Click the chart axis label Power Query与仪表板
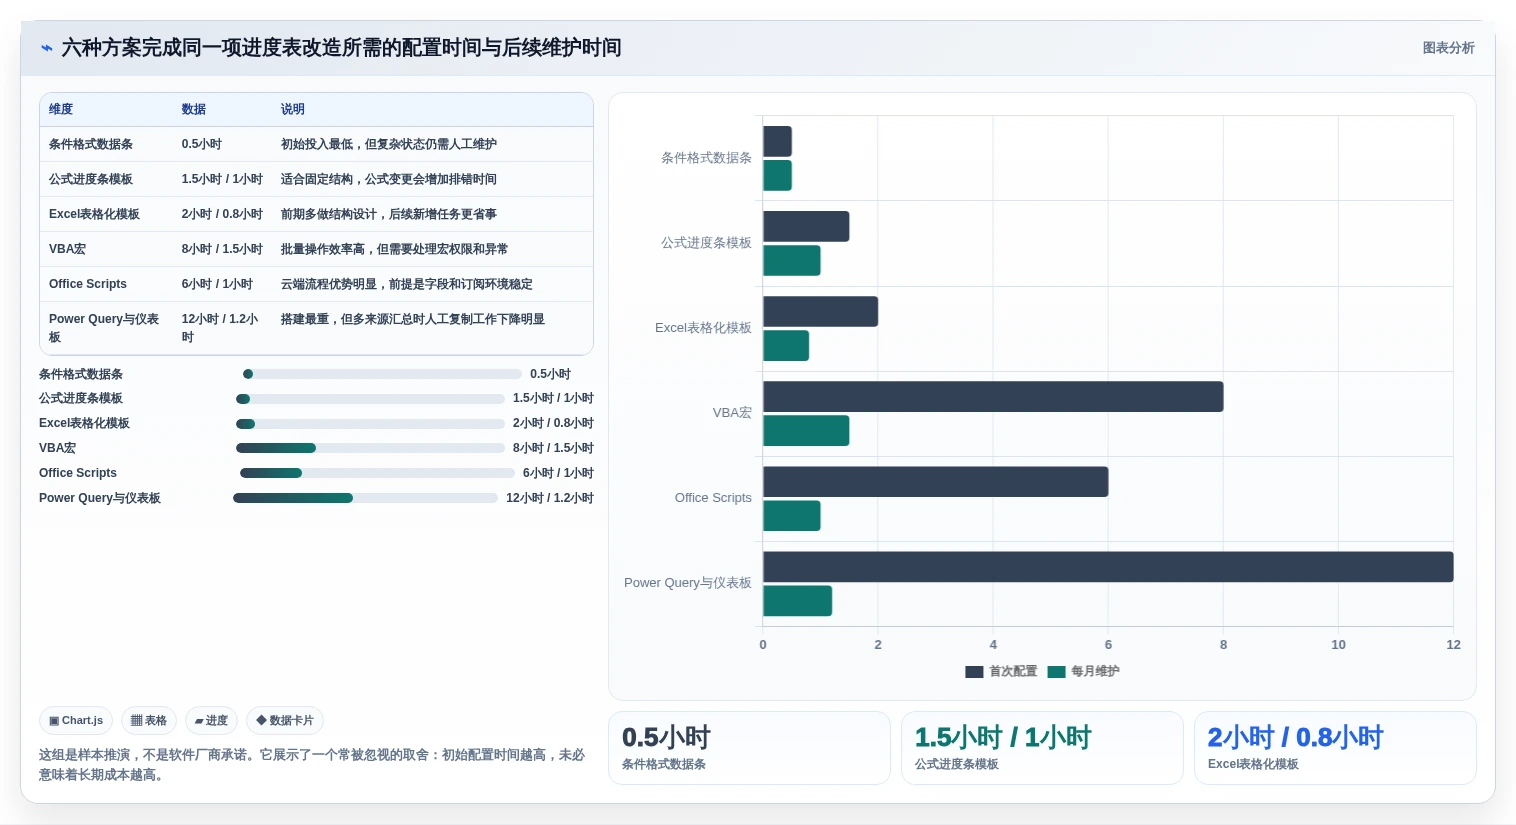 point(688,583)
